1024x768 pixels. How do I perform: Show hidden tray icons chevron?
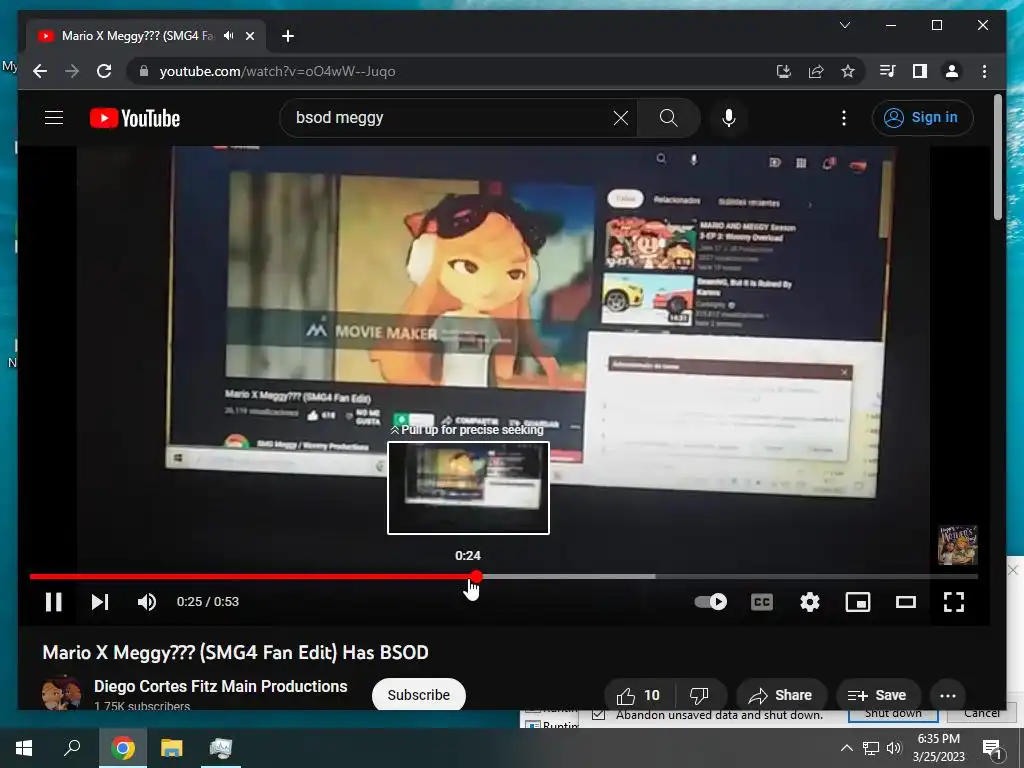pyautogui.click(x=846, y=748)
